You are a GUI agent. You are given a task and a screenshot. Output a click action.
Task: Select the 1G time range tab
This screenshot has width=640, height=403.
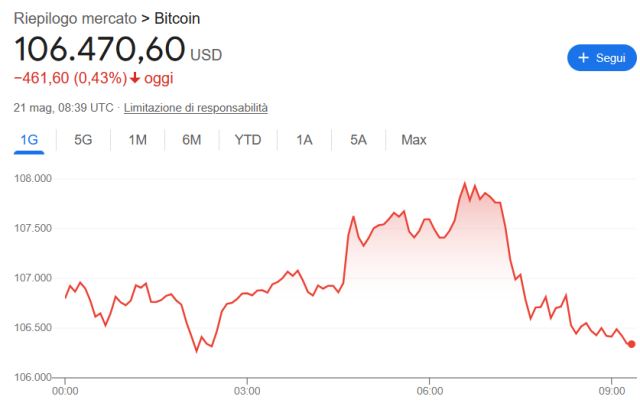29,140
